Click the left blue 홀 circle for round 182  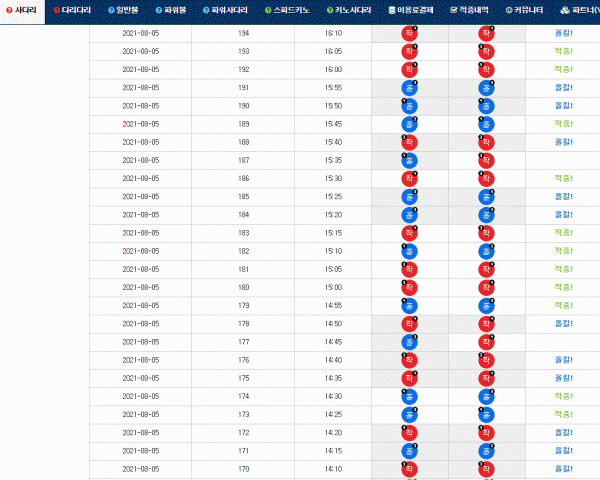[409, 251]
